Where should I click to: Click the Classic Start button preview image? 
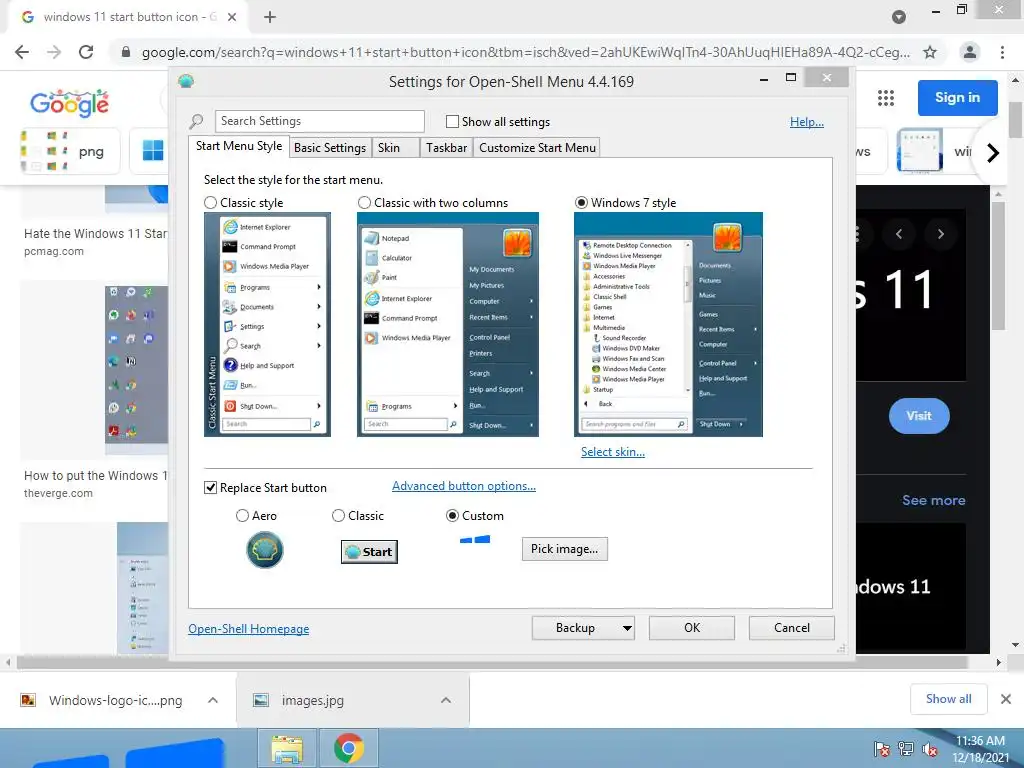(x=369, y=552)
